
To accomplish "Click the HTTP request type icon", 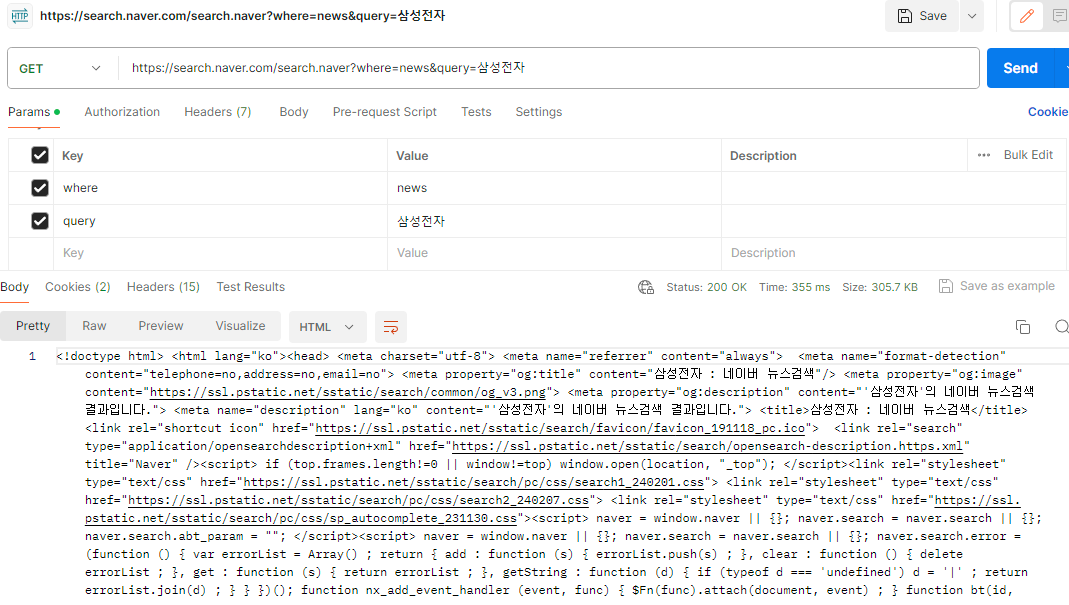I will (20, 15).
